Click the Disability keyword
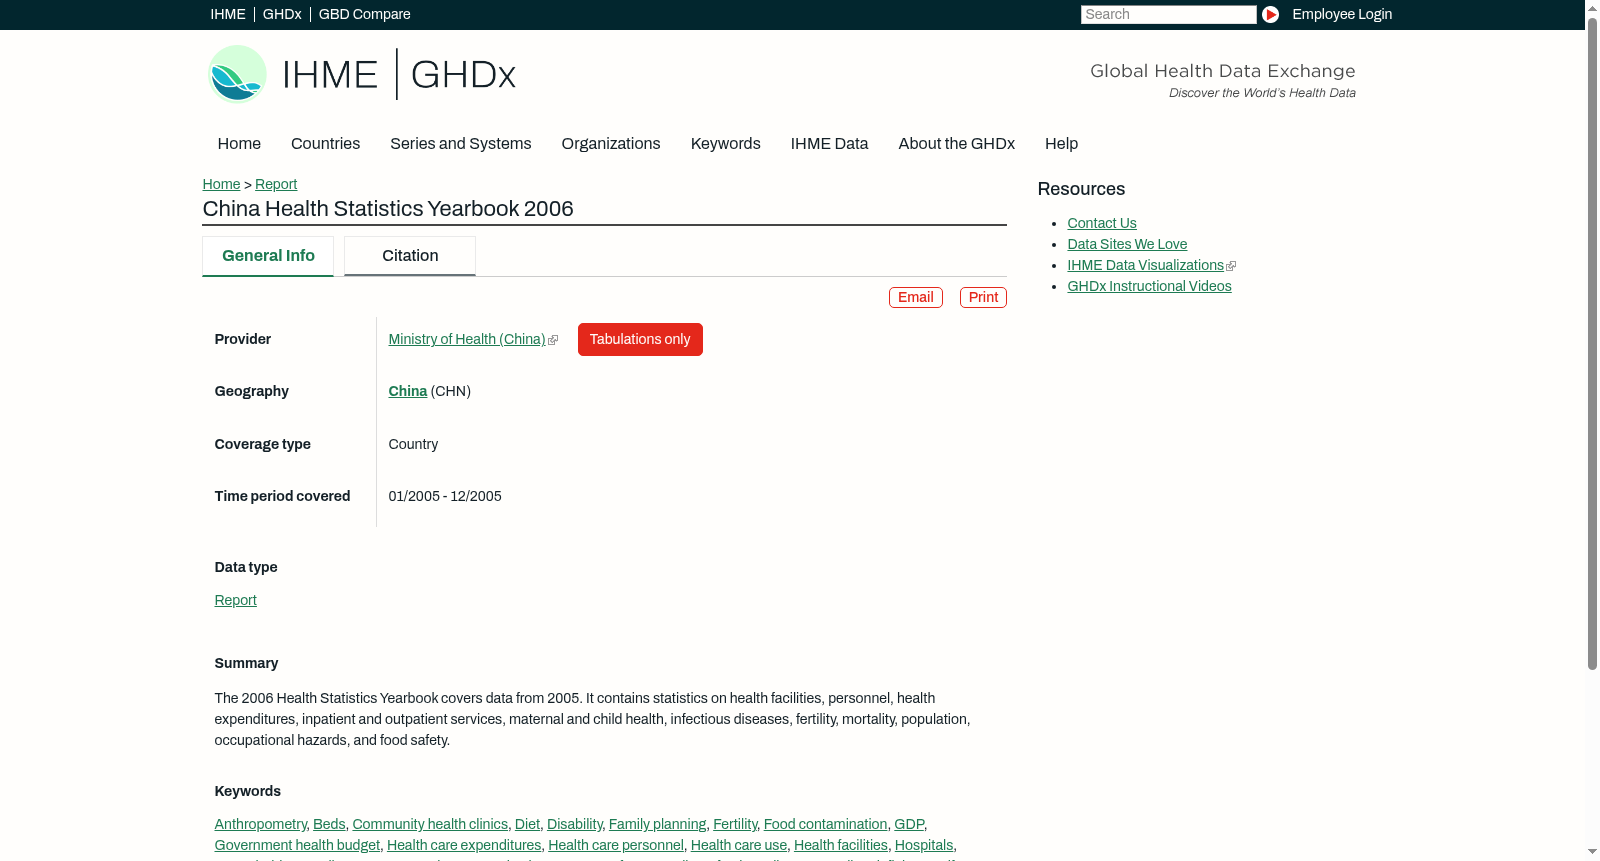Image resolution: width=1600 pixels, height=861 pixels. point(575,824)
